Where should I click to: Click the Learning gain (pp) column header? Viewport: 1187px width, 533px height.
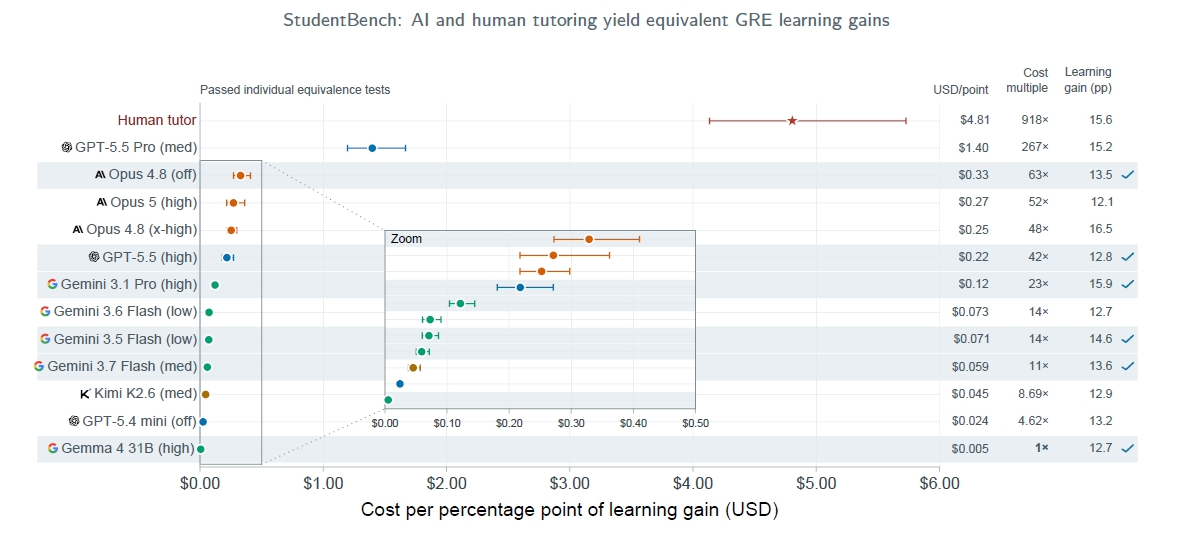1088,80
